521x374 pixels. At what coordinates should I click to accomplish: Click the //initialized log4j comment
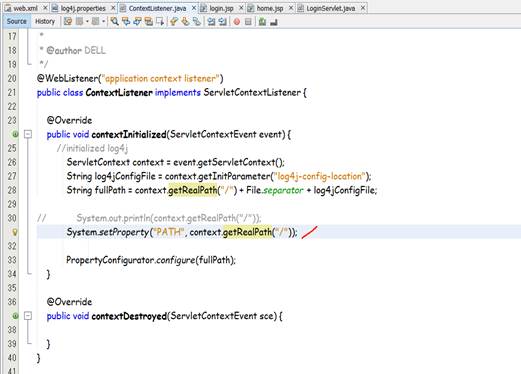click(x=92, y=148)
